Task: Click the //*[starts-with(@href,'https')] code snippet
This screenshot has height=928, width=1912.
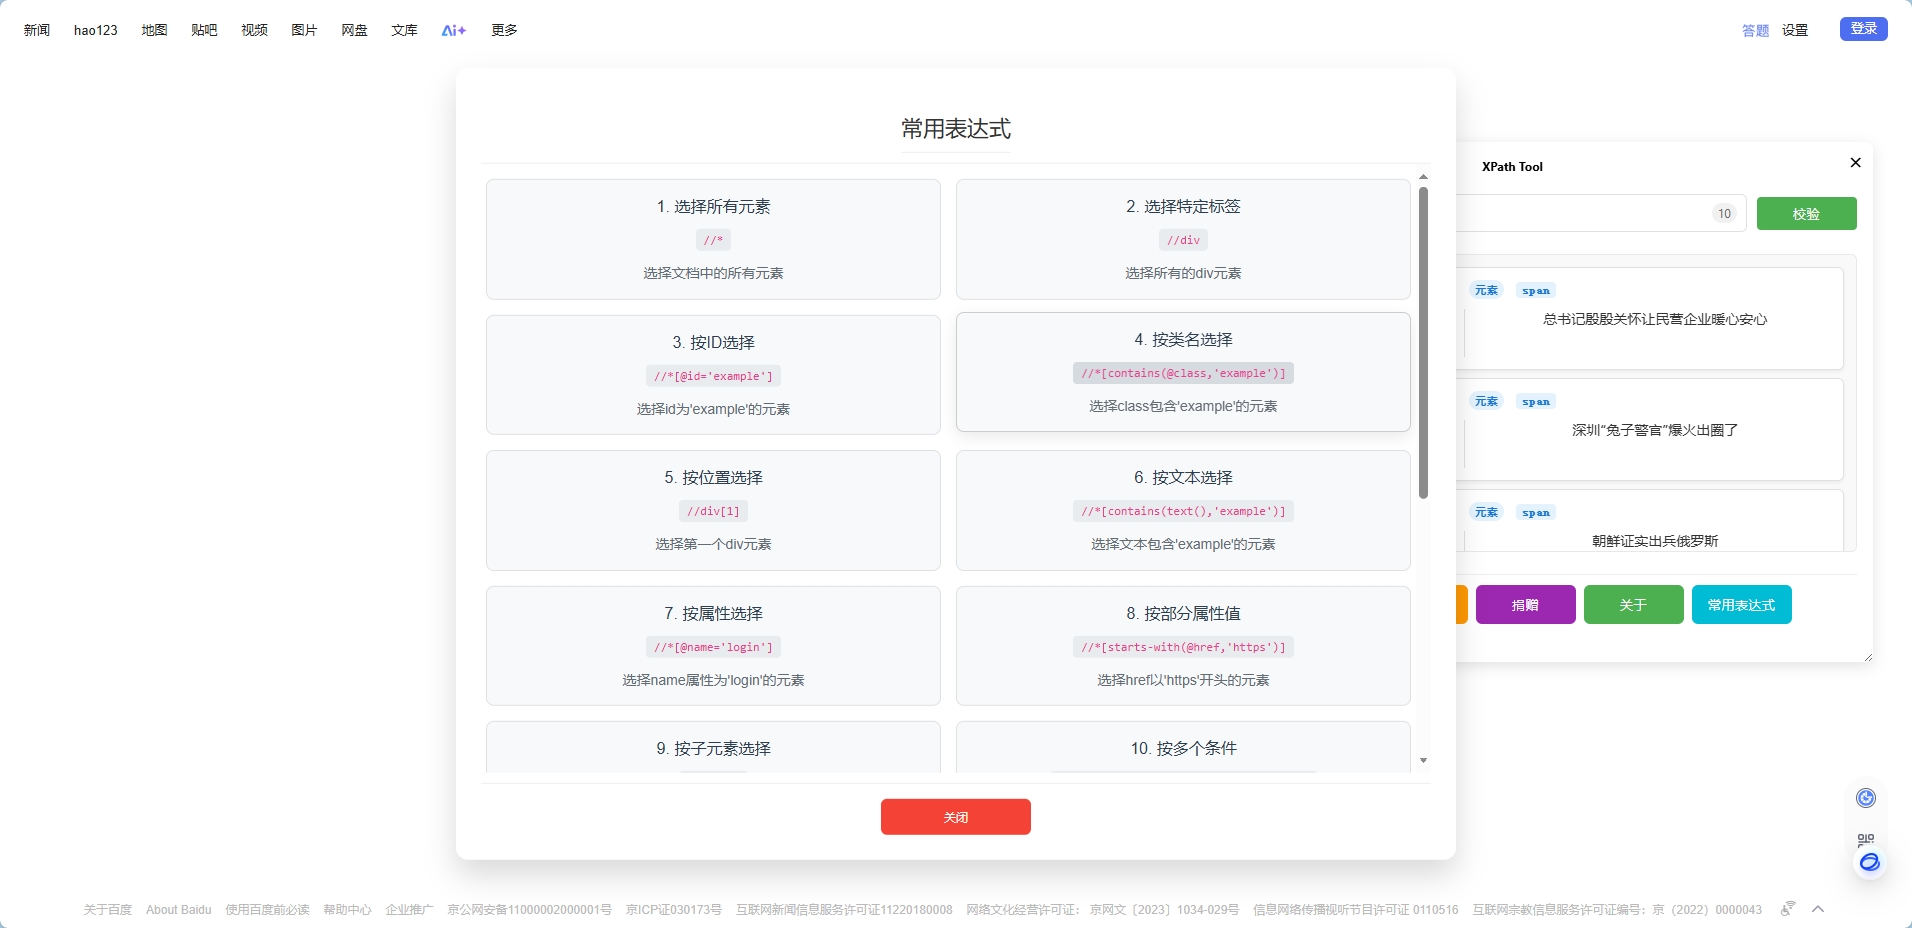Action: click(1183, 647)
